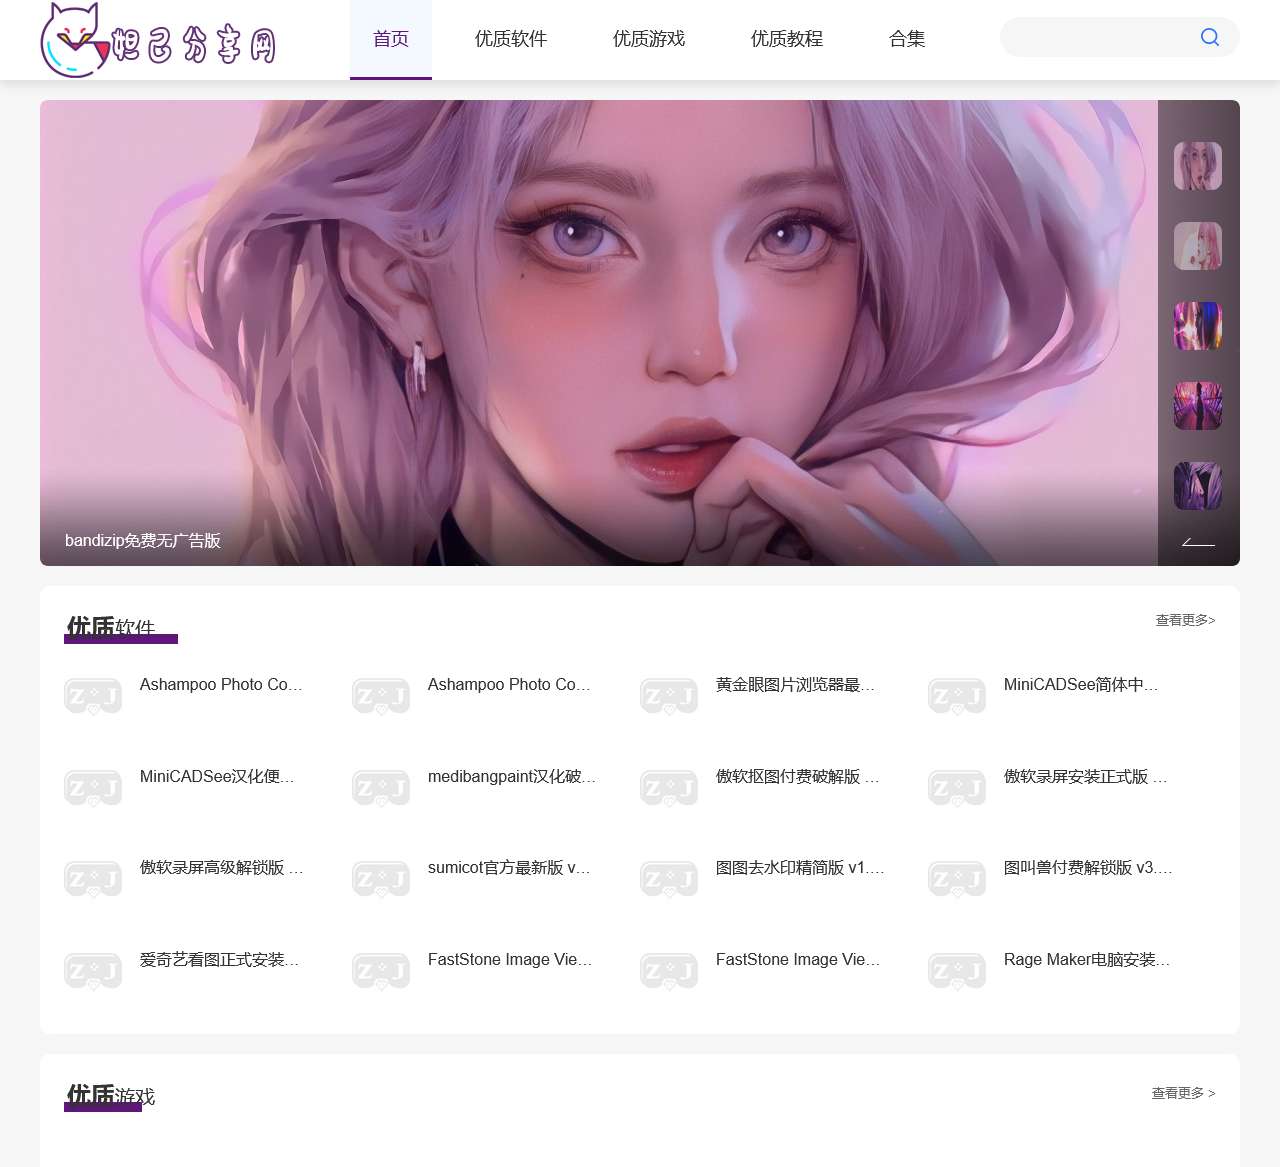This screenshot has width=1280, height=1167.
Task: Switch to the 优质教程 navigation item
Action: click(x=787, y=39)
